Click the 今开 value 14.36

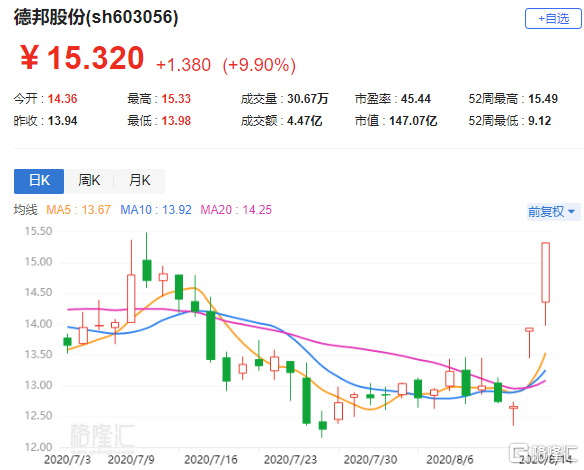click(x=62, y=99)
